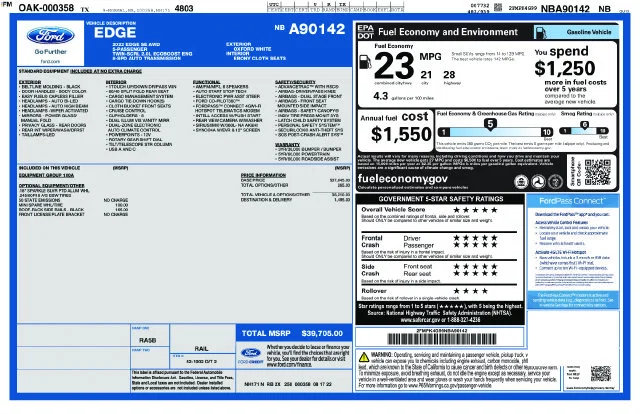Click the RASB ramp code box
640x414 pixels.
(x=147, y=340)
